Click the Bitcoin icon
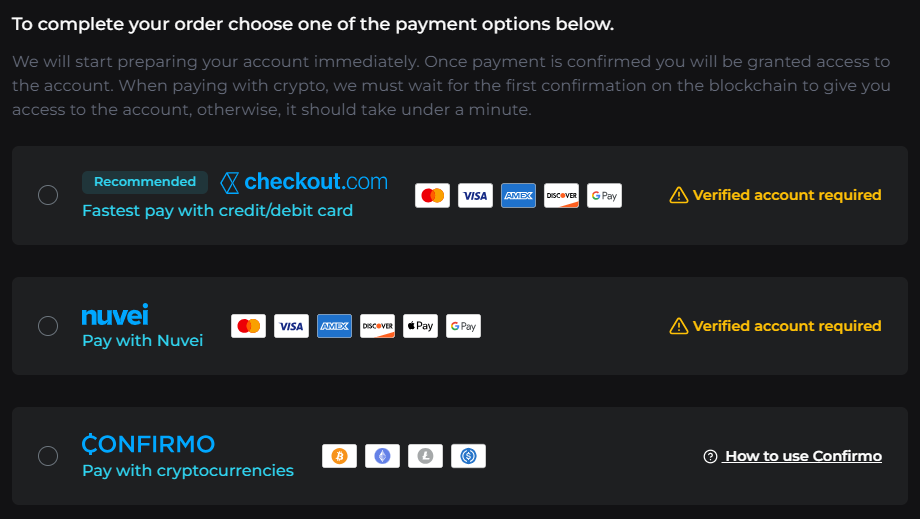 click(339, 456)
